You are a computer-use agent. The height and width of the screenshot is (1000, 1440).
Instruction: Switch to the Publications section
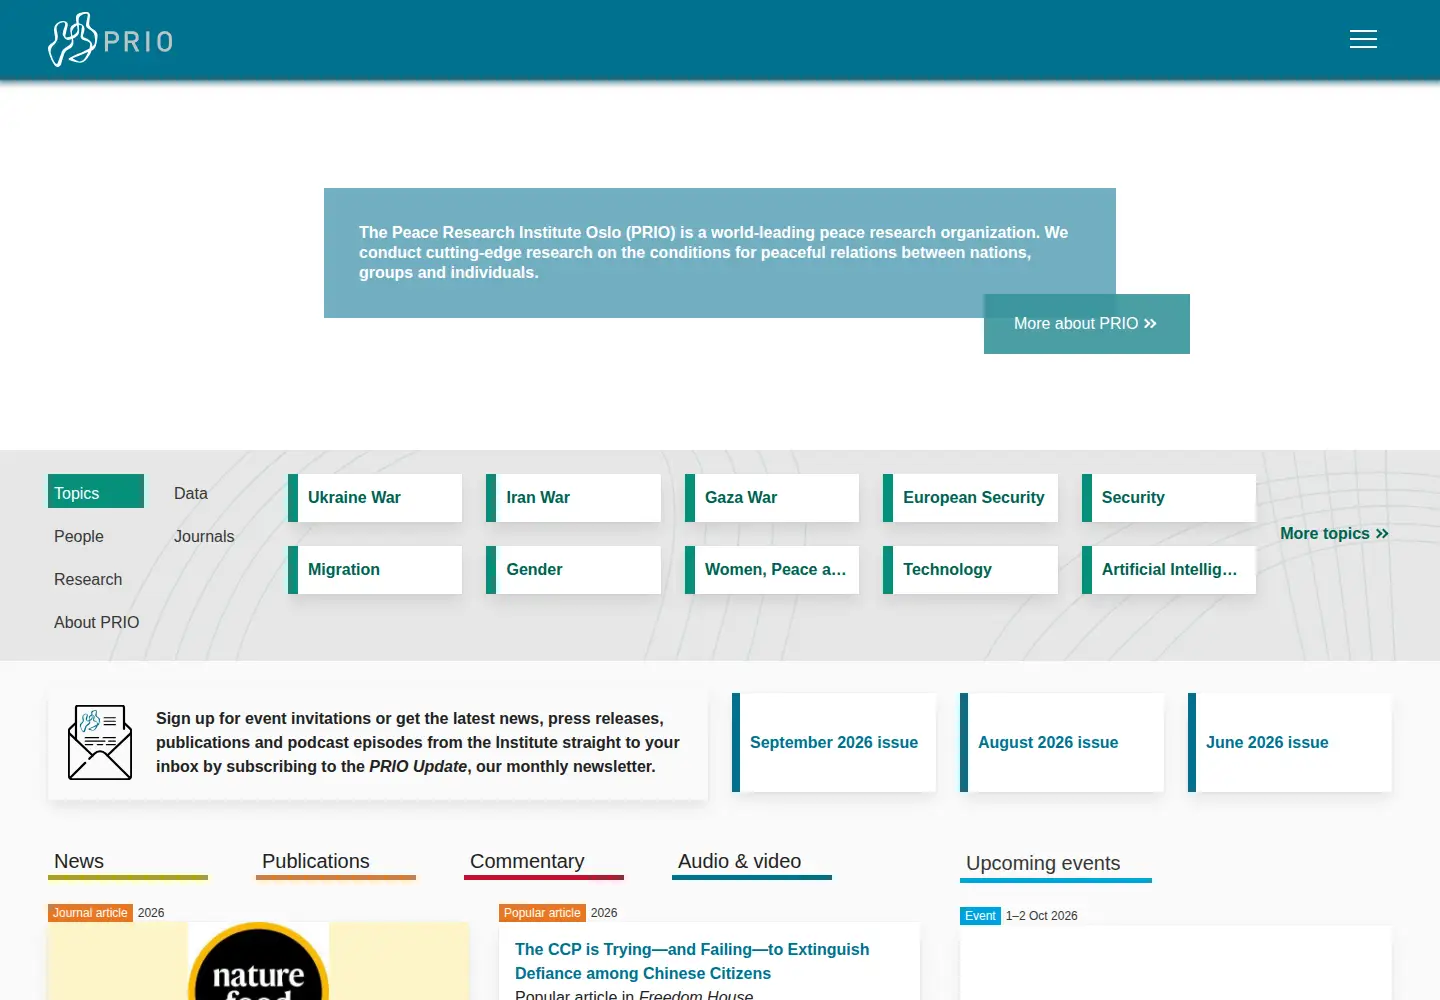point(336,863)
